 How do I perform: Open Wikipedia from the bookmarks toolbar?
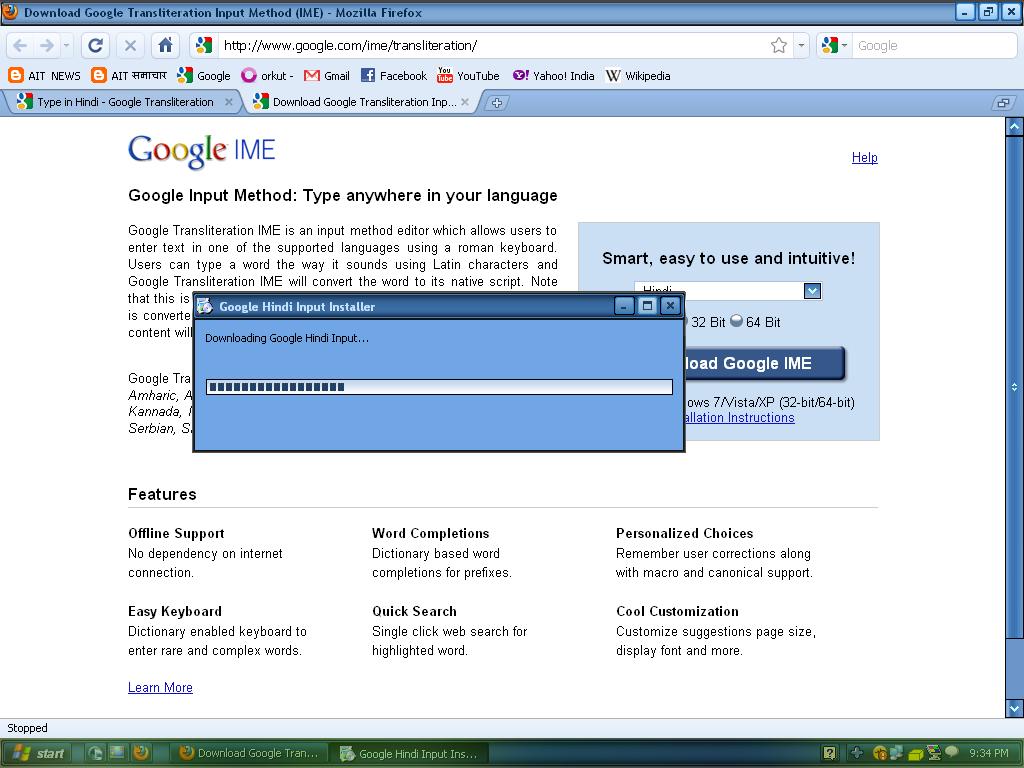638,75
